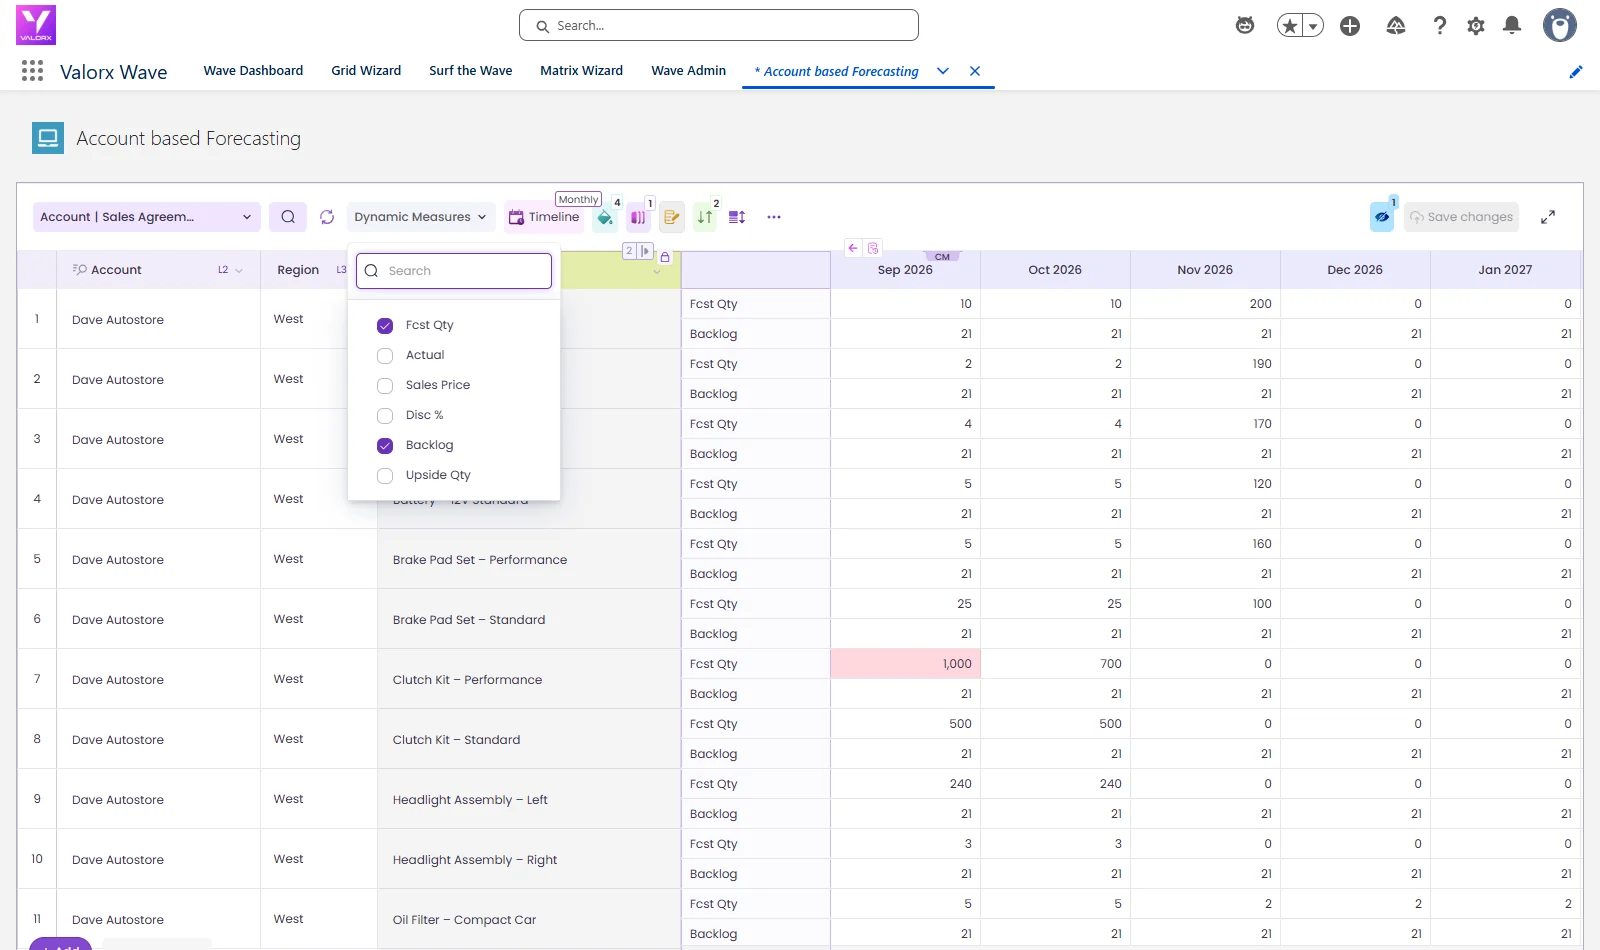Check the Sales Price measure

pyautogui.click(x=385, y=385)
